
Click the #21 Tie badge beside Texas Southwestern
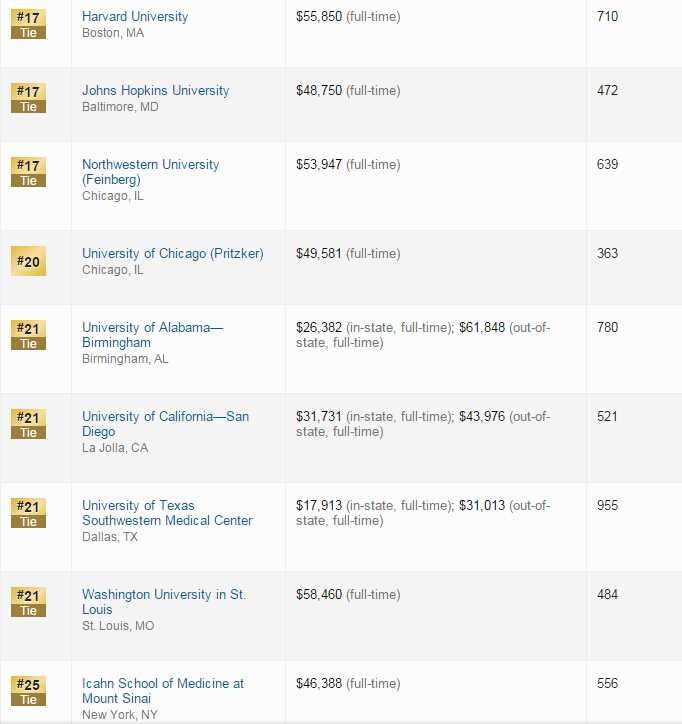pos(28,514)
